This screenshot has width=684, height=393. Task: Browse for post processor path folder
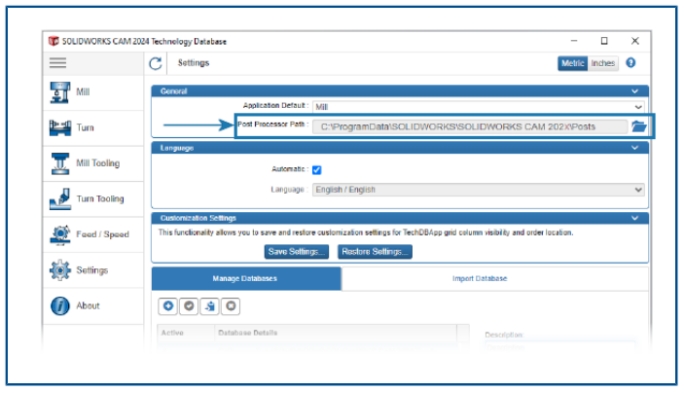pos(639,126)
